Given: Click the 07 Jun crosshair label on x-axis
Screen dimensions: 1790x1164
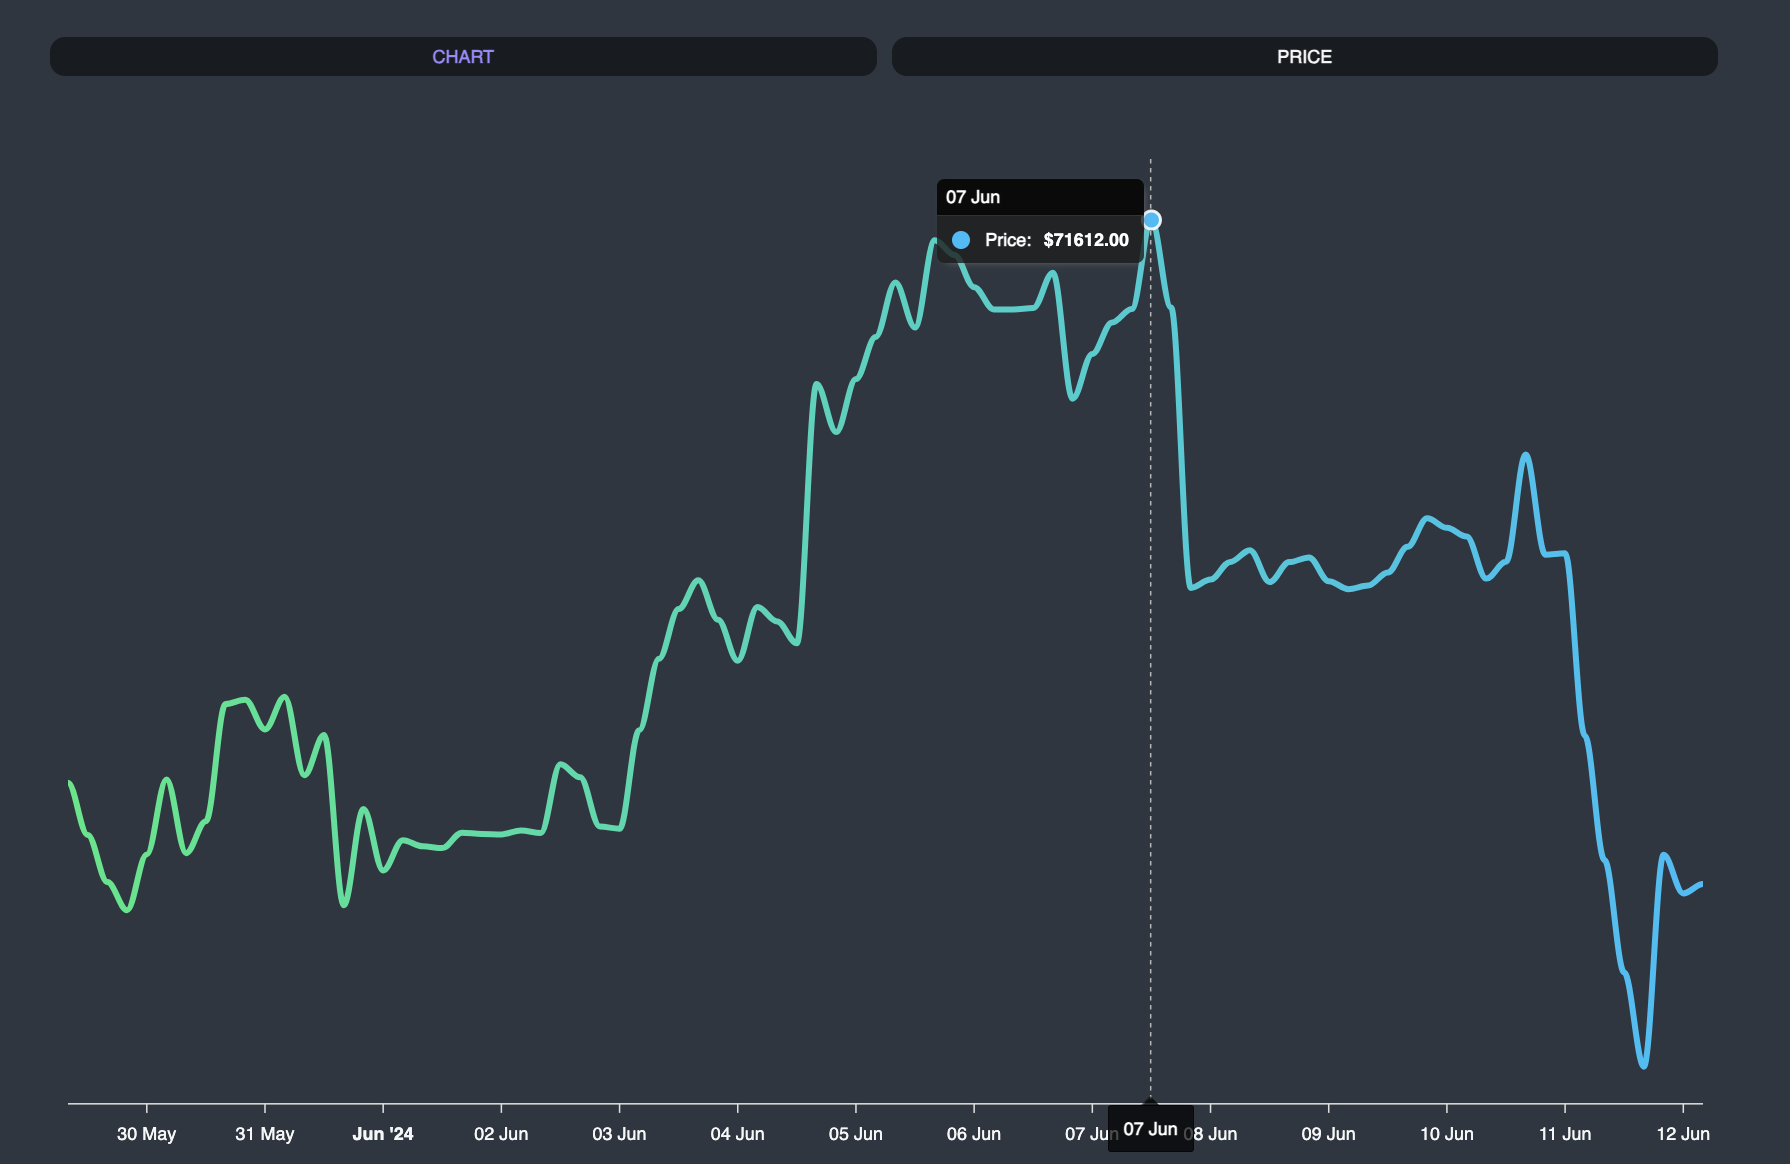Looking at the screenshot, I should tap(1150, 1129).
